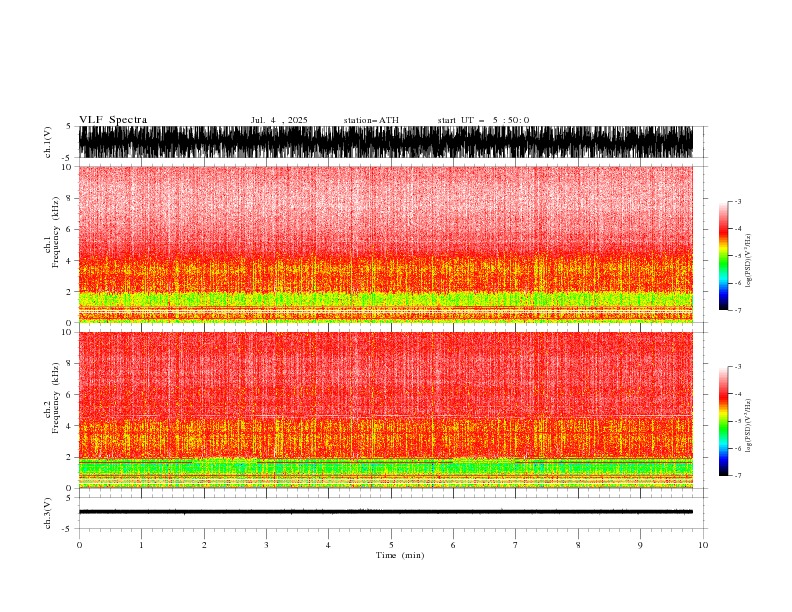Click the time-axis tick label "10"
Screen dimensions: 792x612
[703, 545]
